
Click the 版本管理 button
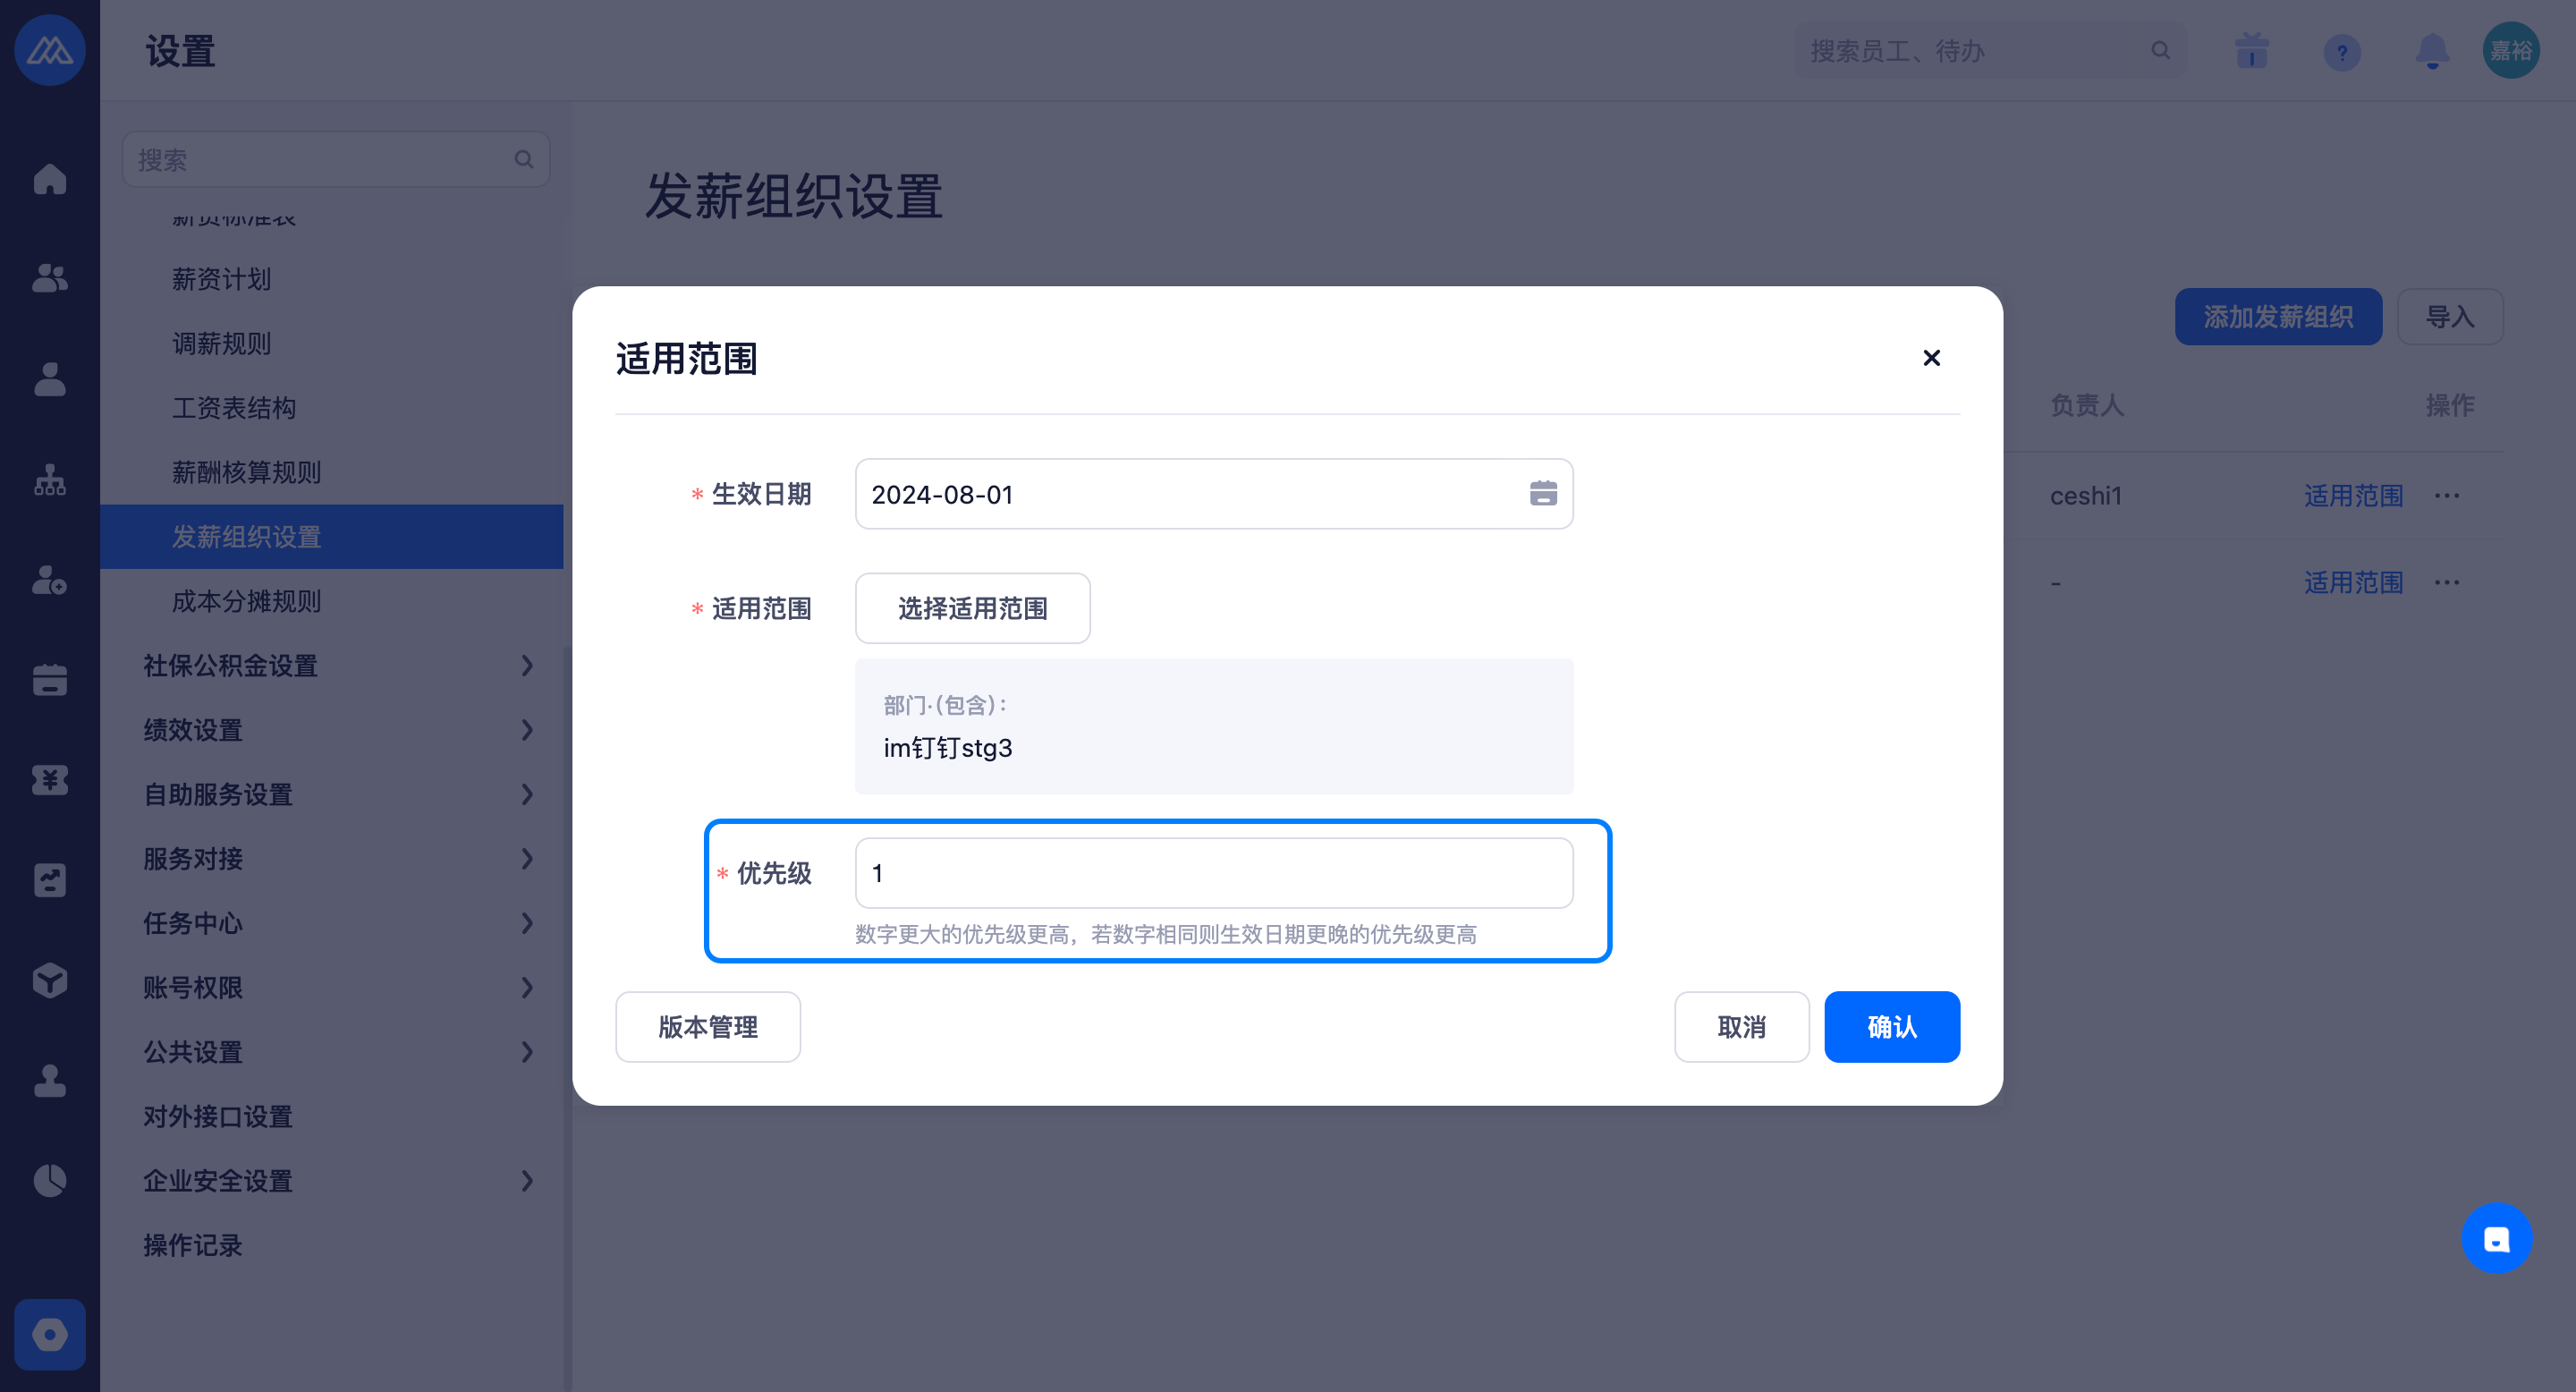click(x=707, y=1027)
